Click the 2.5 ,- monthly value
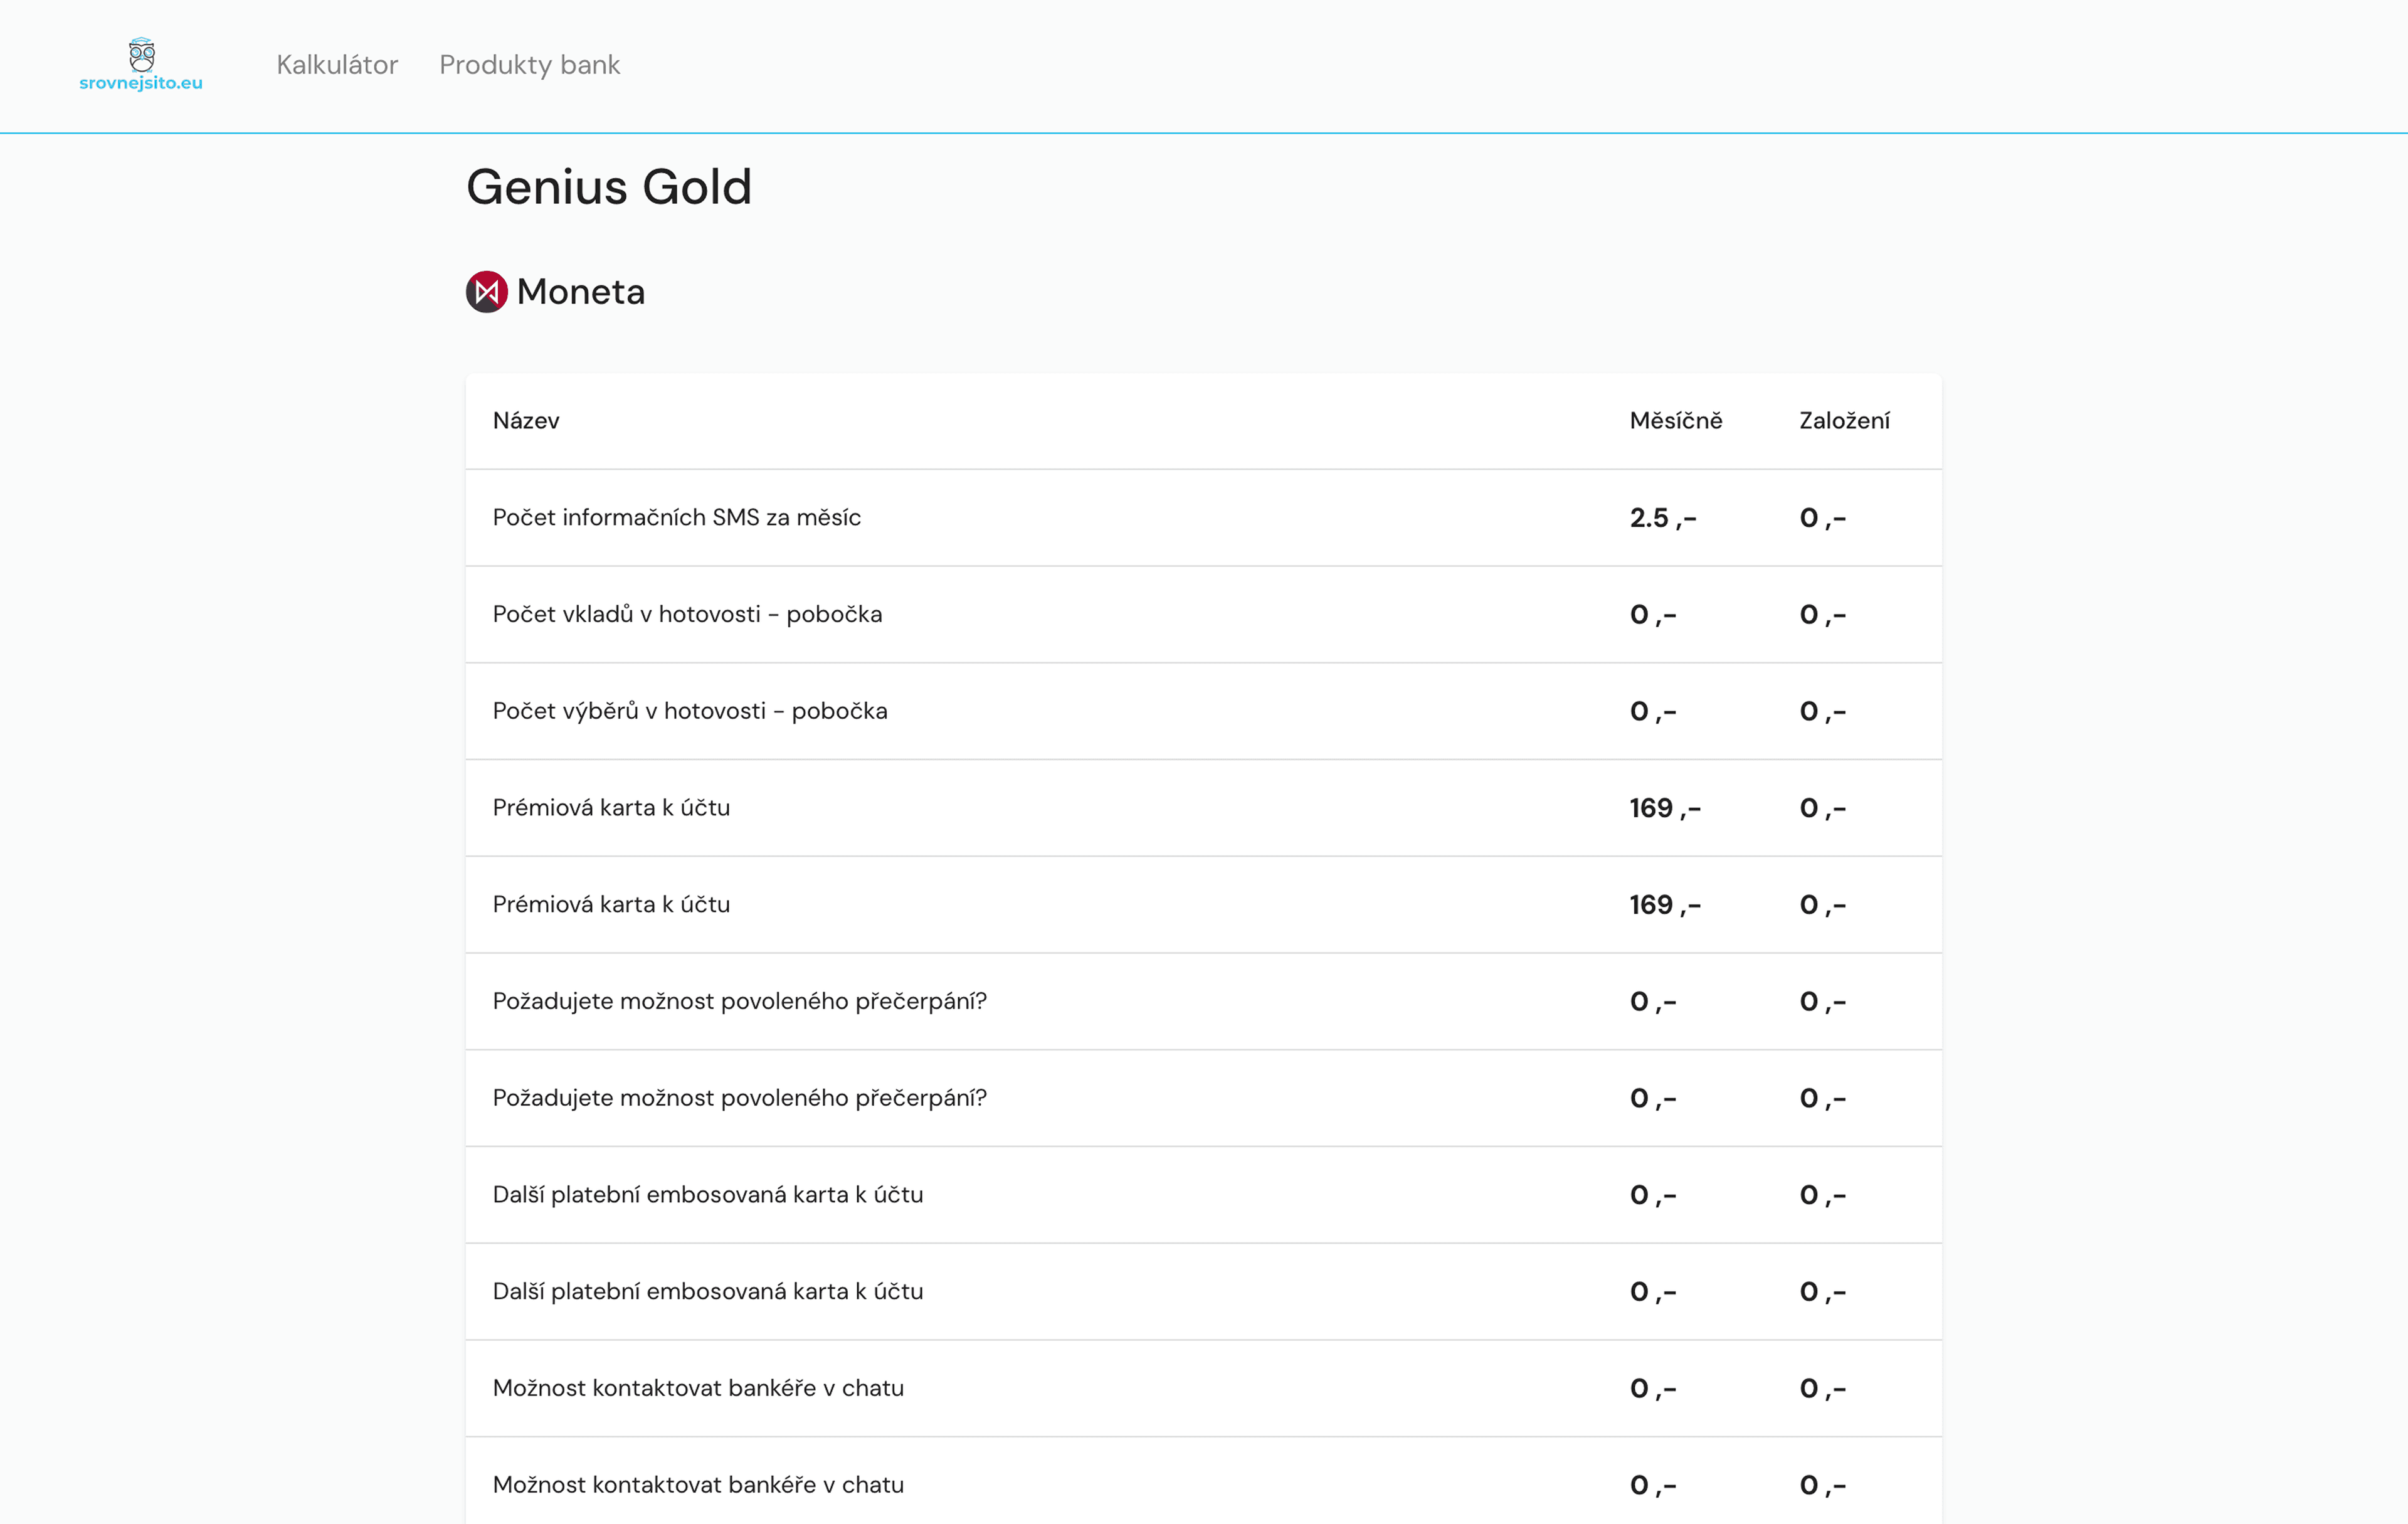The height and width of the screenshot is (1524, 2408). [1663, 518]
